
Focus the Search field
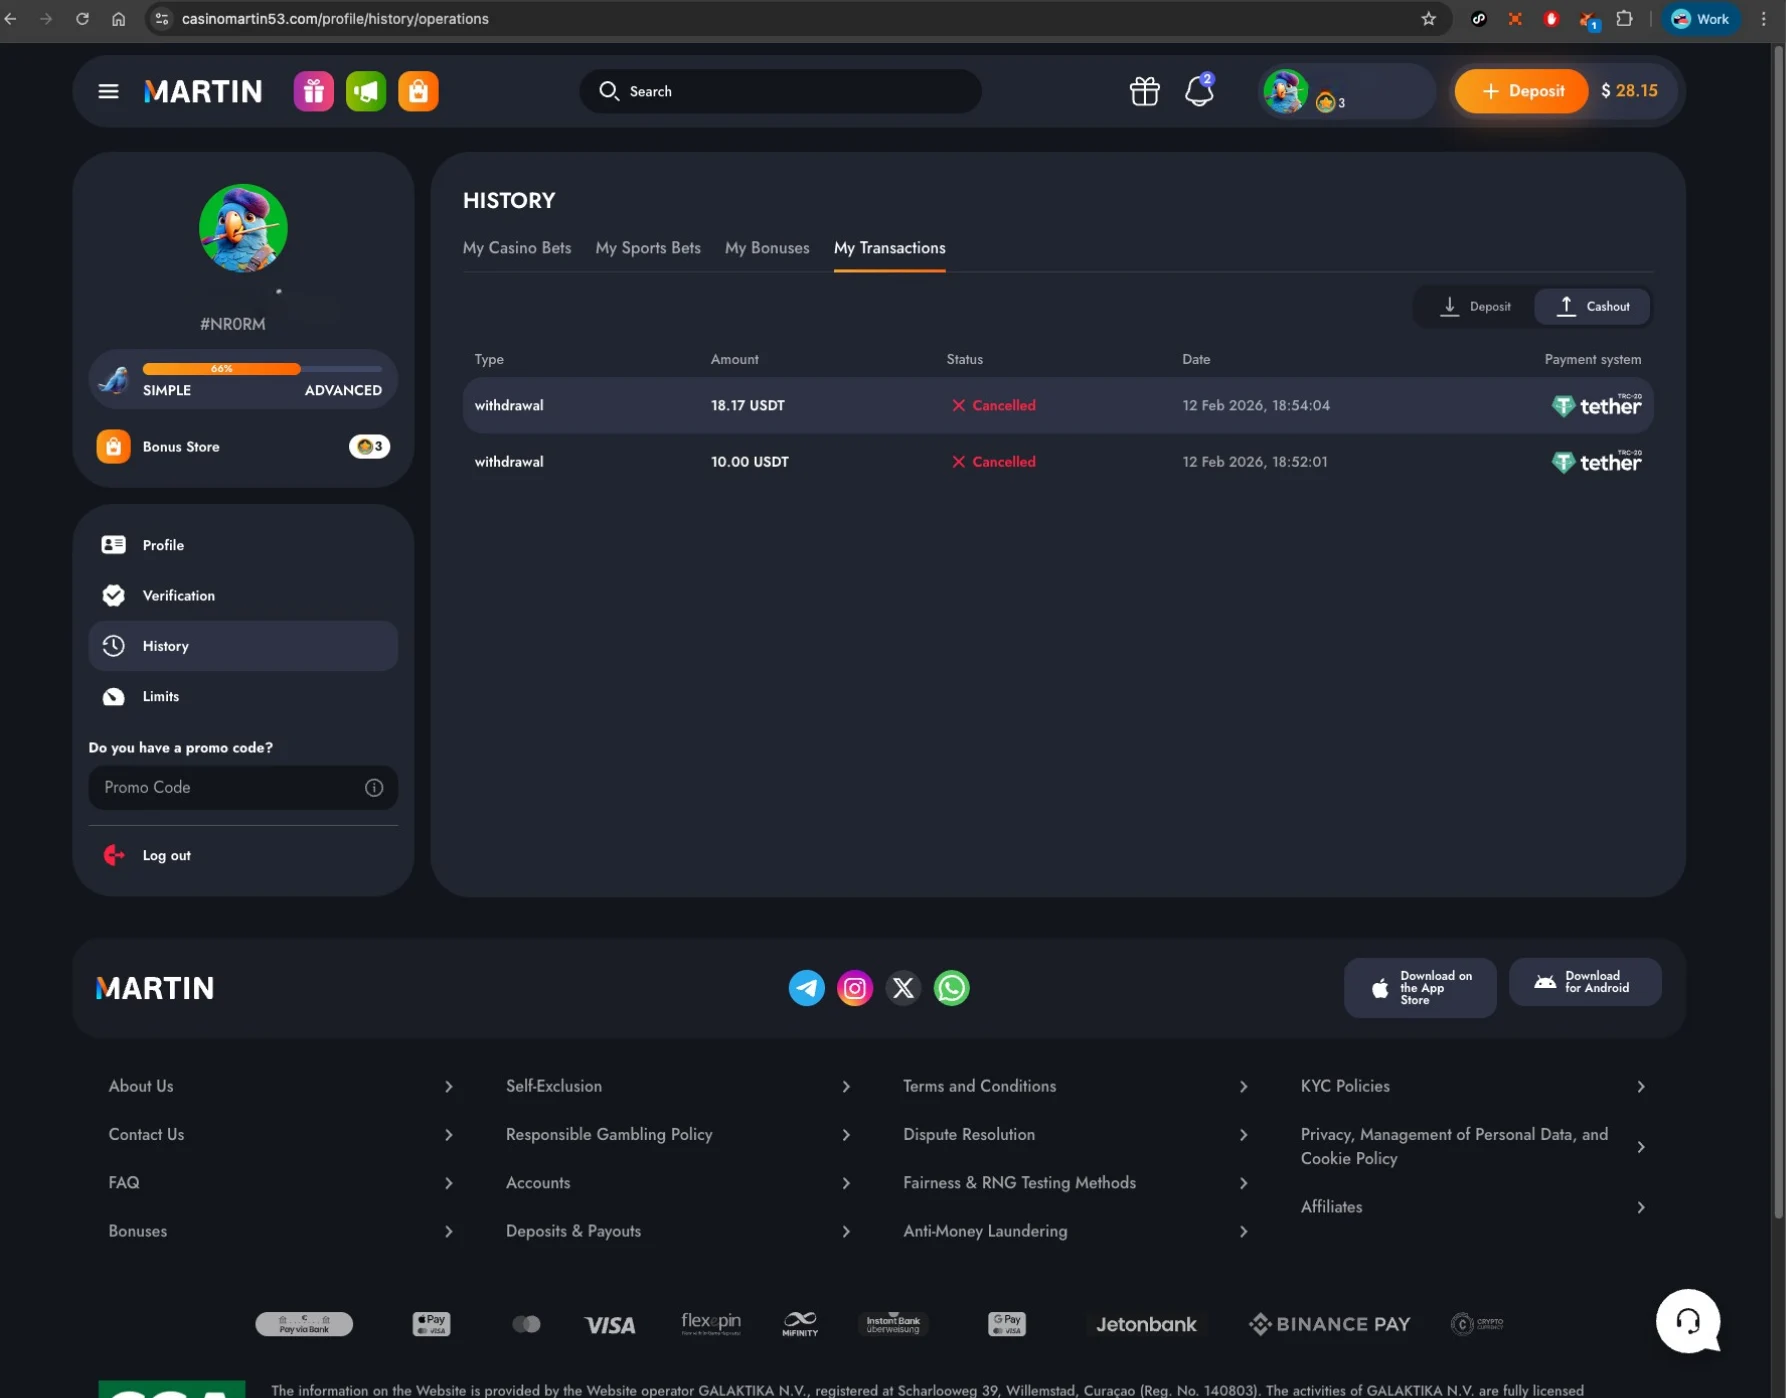pos(780,91)
